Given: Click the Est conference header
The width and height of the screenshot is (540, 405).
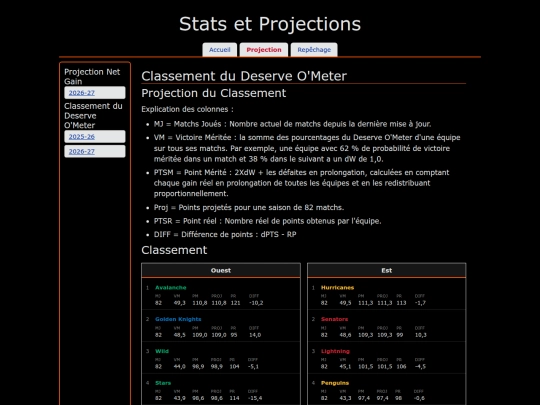Looking at the screenshot, I should pyautogui.click(x=386, y=270).
